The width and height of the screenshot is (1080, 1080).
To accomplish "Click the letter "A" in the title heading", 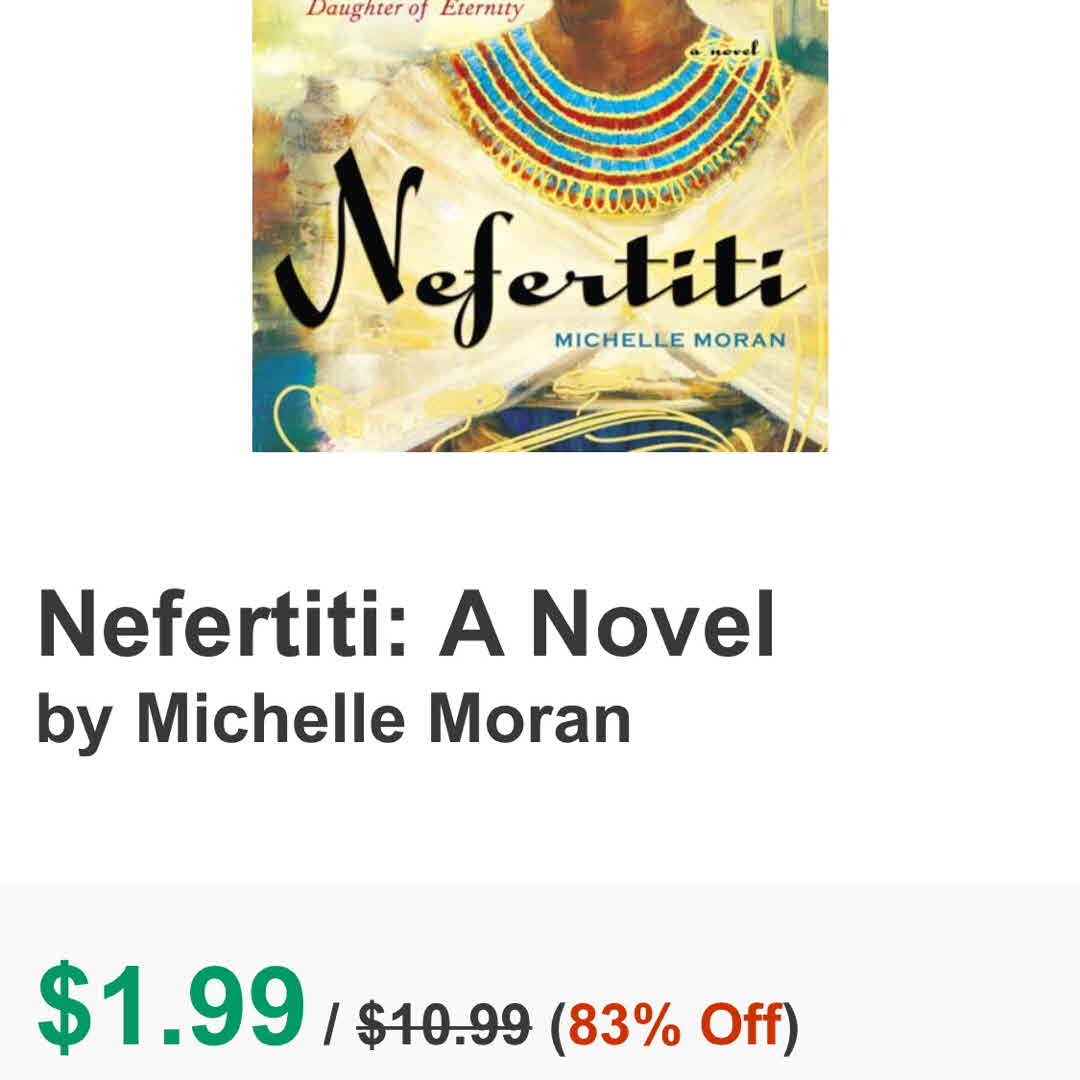I will 471,624.
